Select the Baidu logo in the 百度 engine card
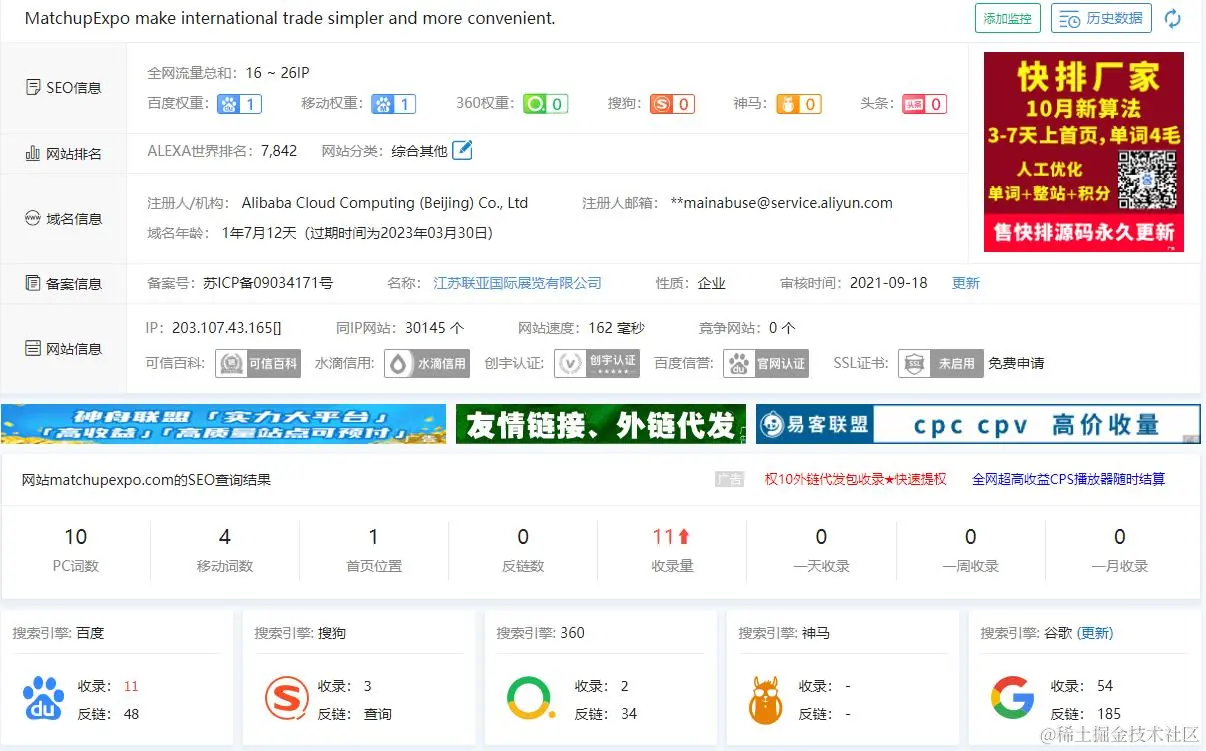 pyautogui.click(x=42, y=699)
